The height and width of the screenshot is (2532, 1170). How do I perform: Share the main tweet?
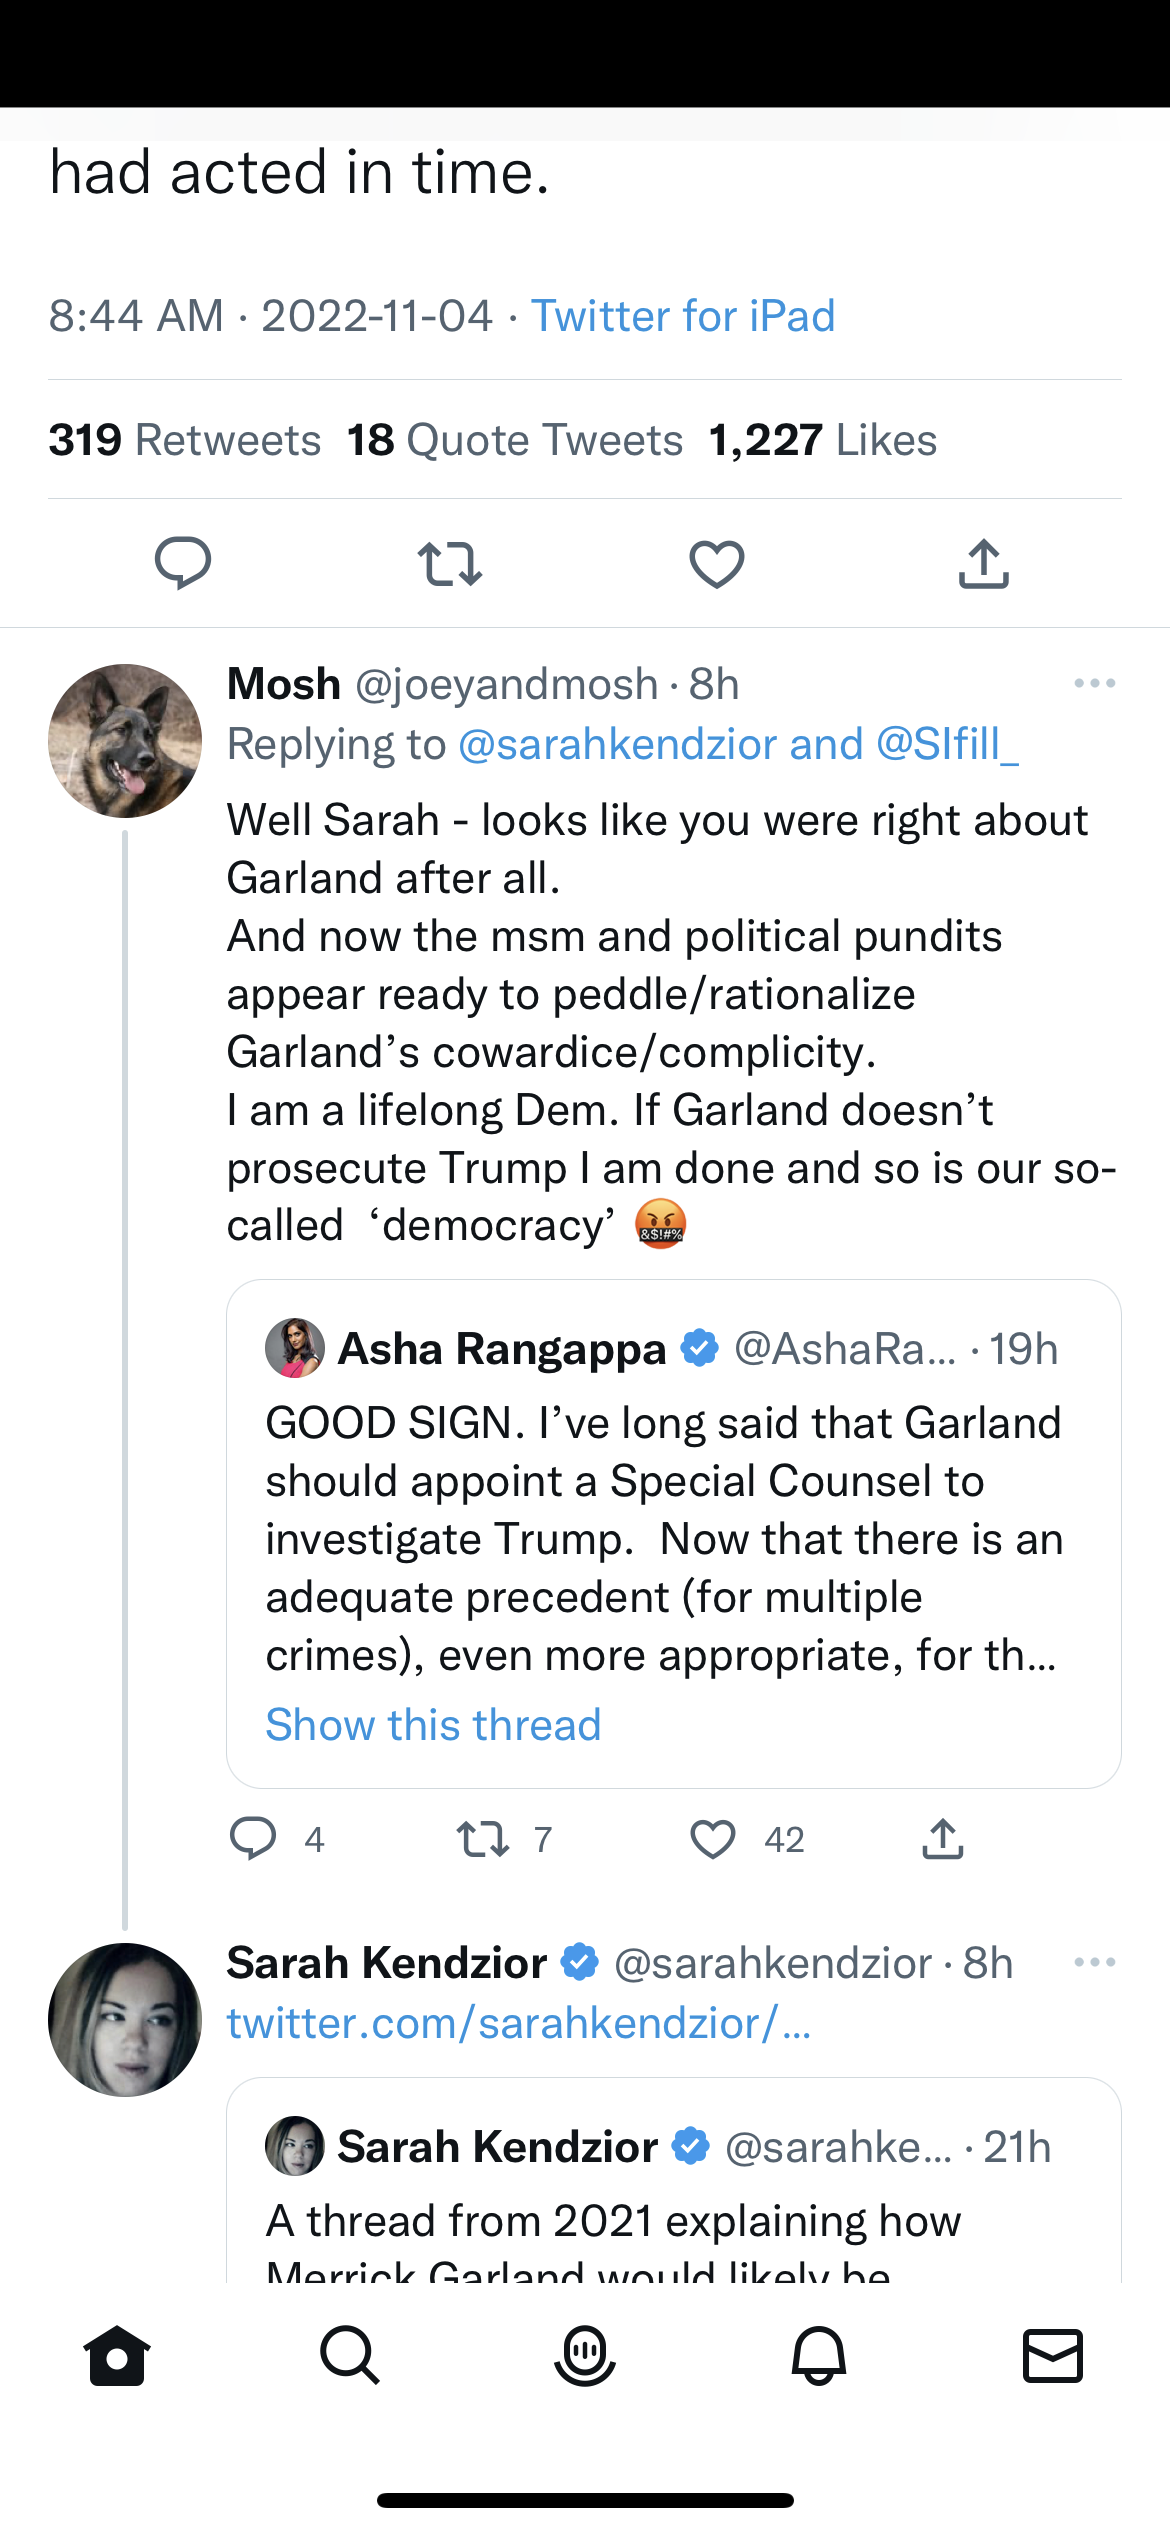pyautogui.click(x=984, y=563)
